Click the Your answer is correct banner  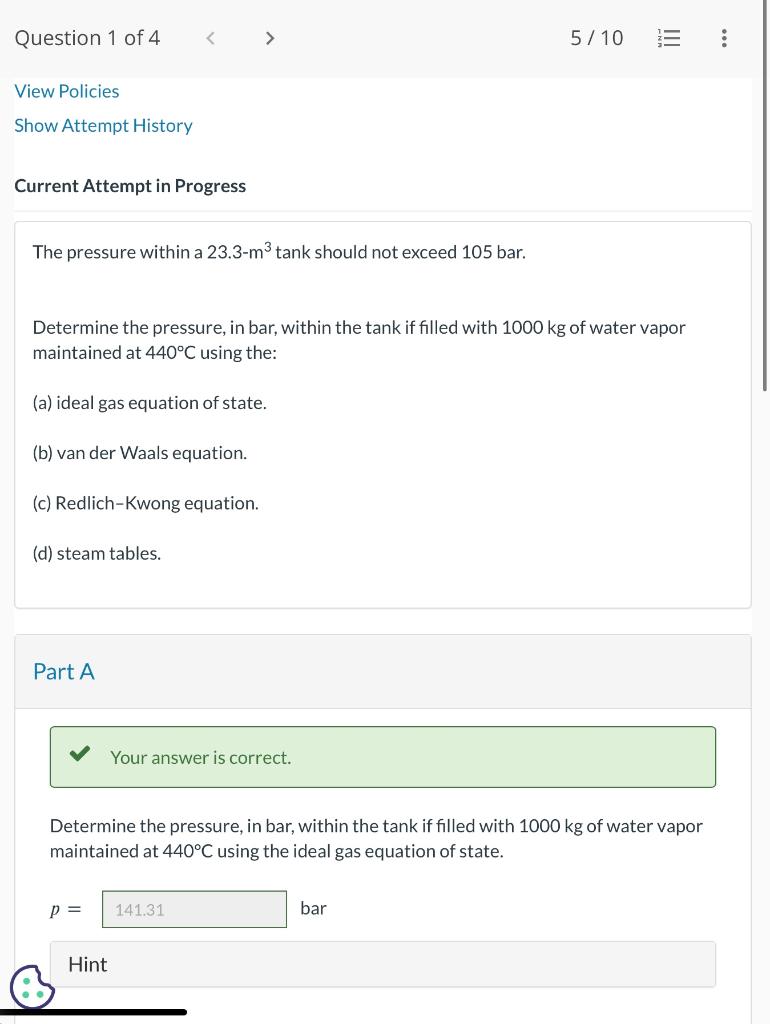click(x=383, y=757)
